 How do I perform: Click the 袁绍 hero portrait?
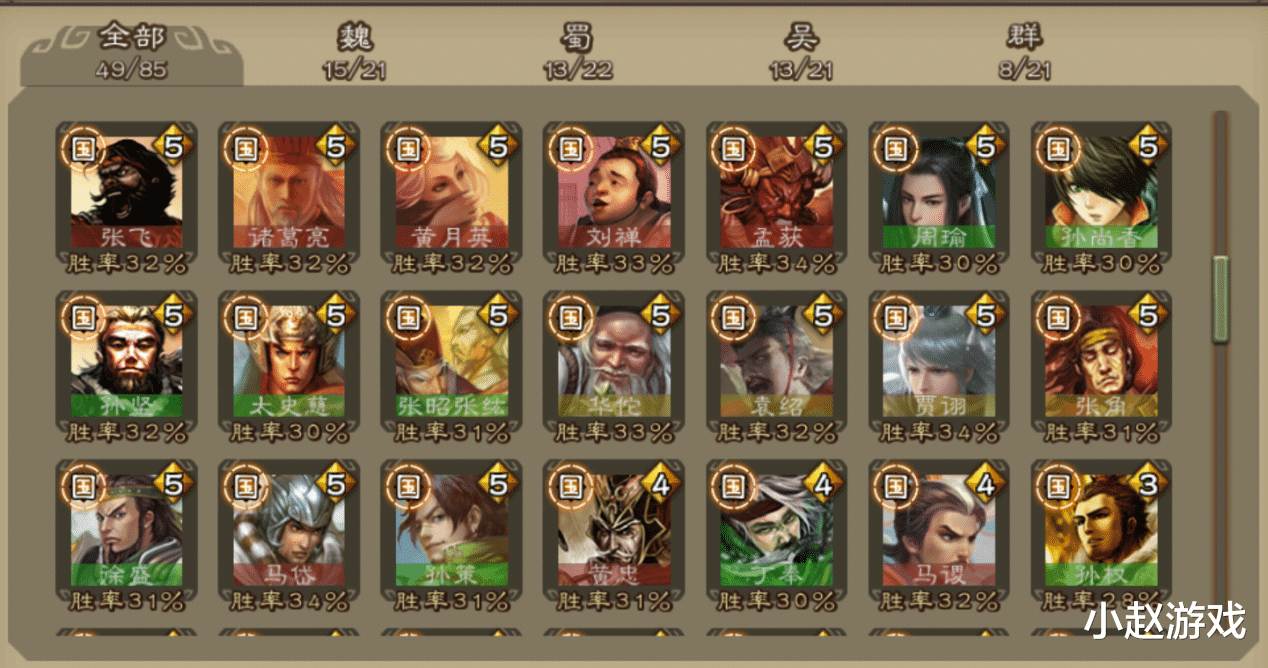click(777, 362)
